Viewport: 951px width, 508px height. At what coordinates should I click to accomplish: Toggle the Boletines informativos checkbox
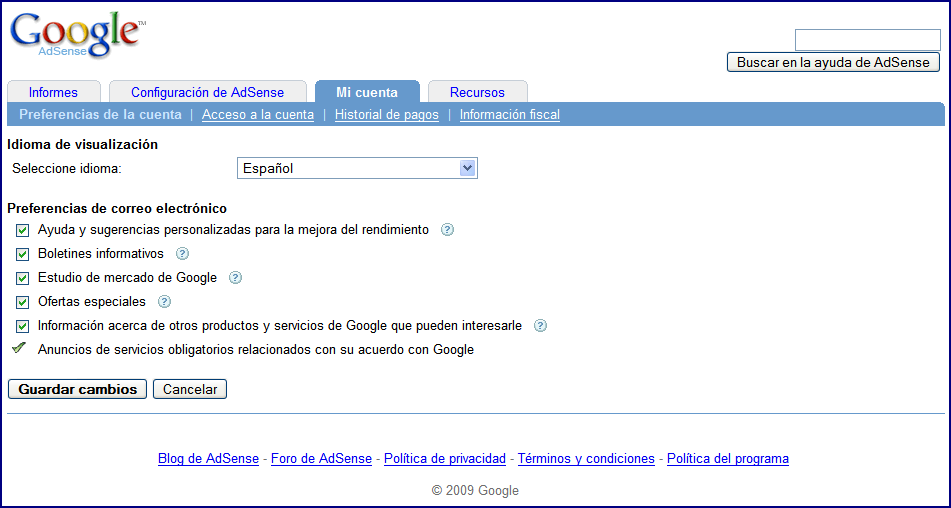pyautogui.click(x=23, y=254)
